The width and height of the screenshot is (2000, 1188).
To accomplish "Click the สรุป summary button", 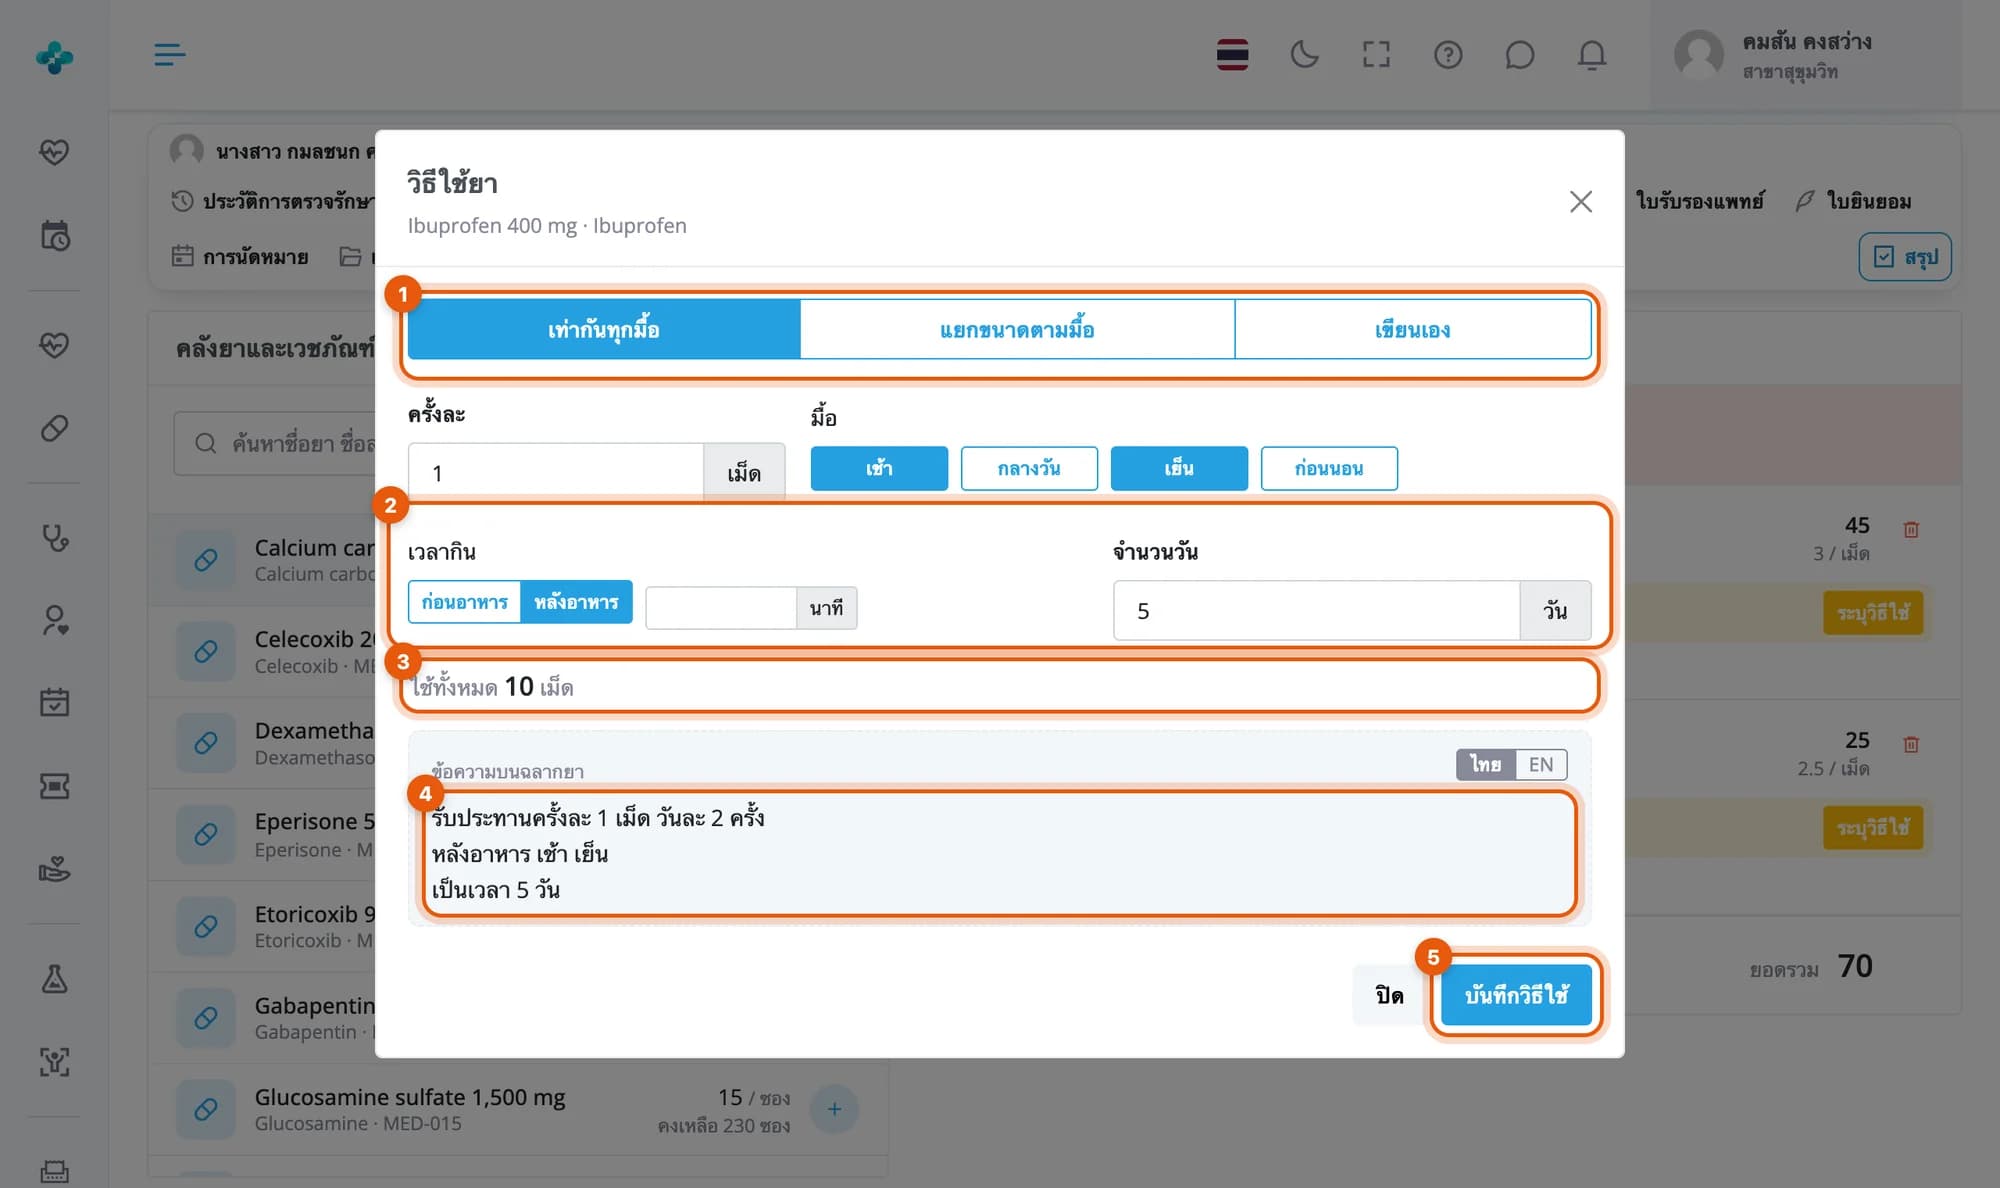I will click(x=1905, y=257).
